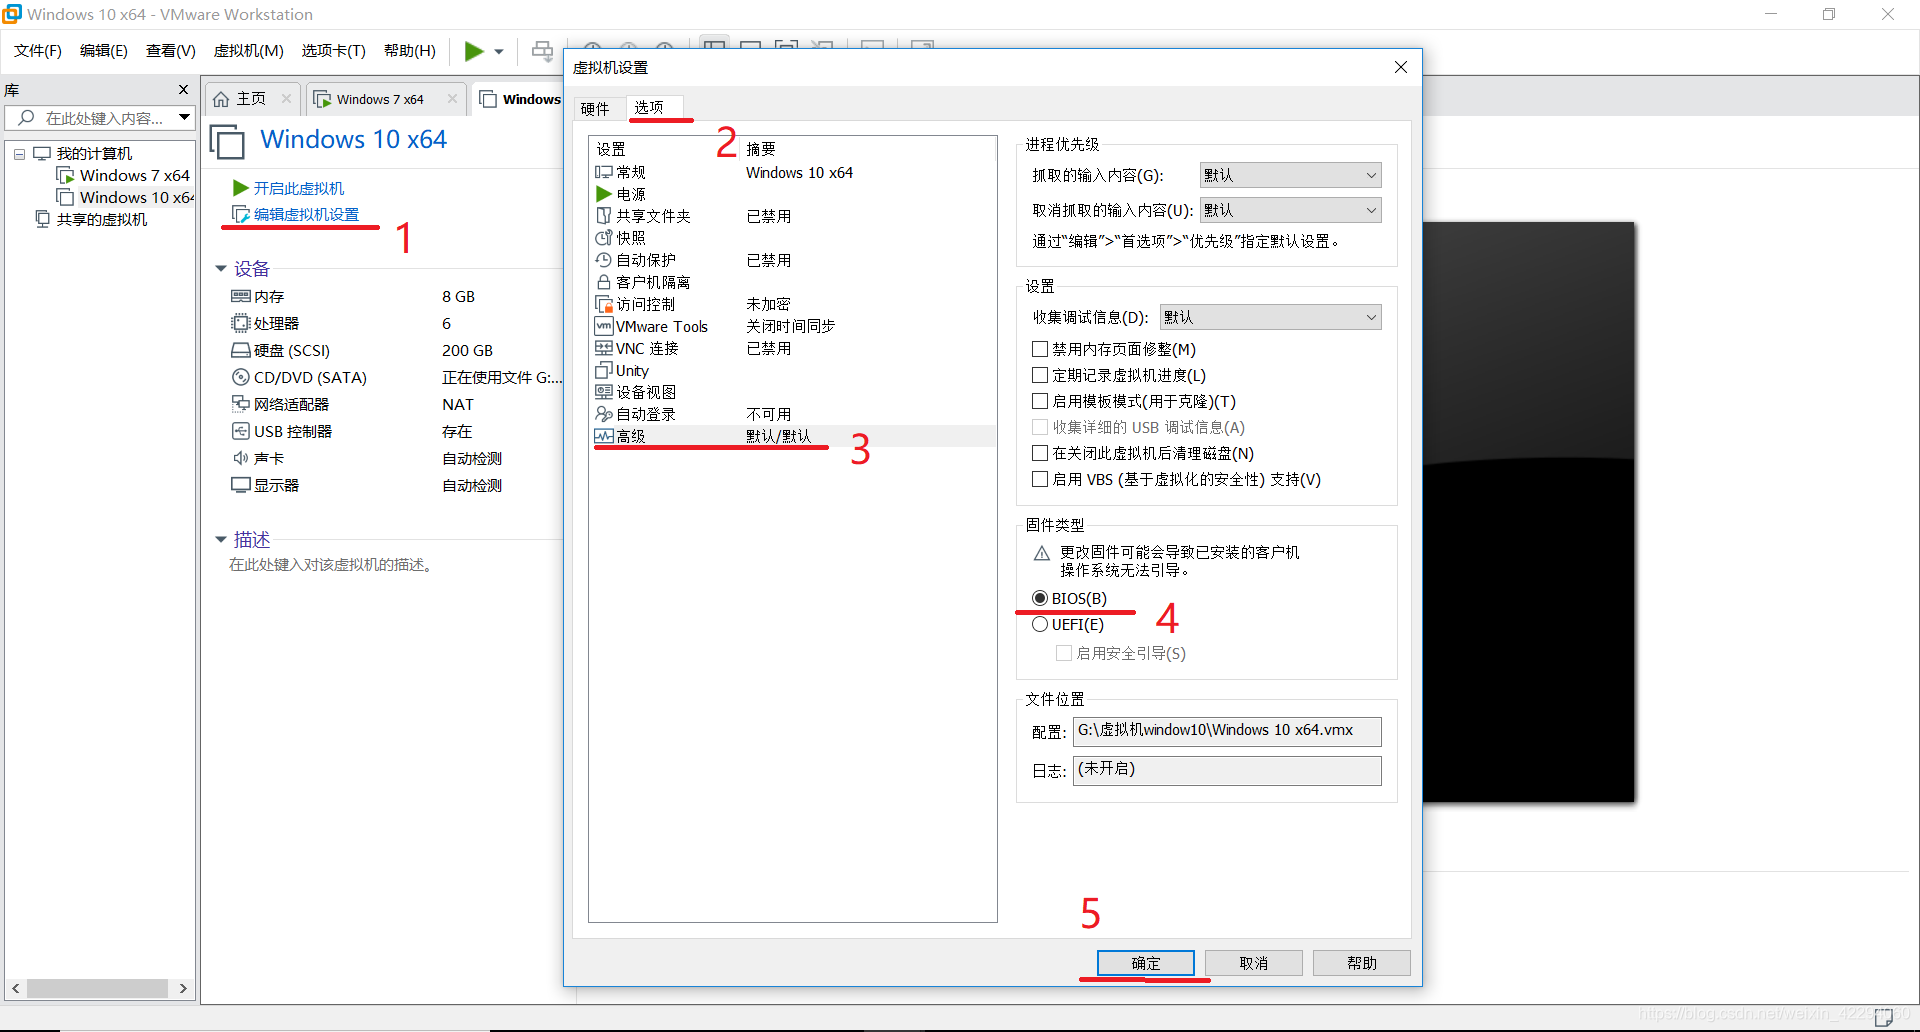Click the 硬盘 (SCSI) disk icon
The height and width of the screenshot is (1032, 1920).
click(x=240, y=350)
